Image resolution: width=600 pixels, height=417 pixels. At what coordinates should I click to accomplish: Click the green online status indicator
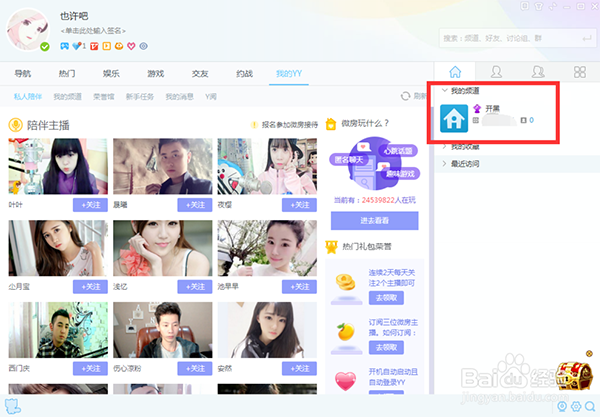click(45, 47)
